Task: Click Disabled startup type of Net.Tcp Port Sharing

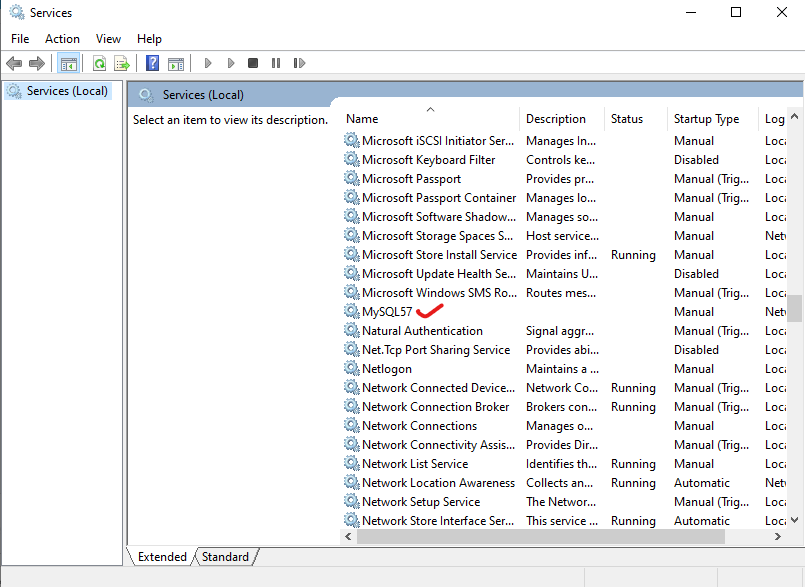Action: point(696,350)
